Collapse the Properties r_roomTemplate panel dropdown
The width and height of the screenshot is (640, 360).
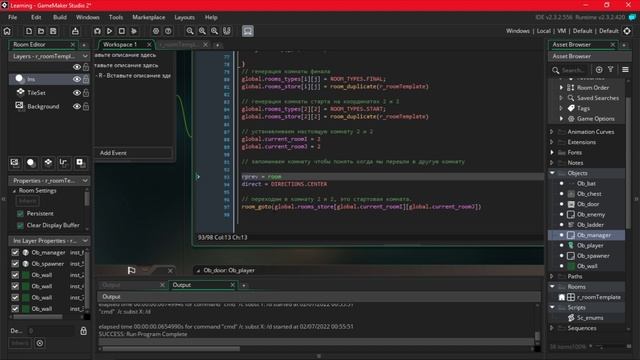tap(85, 180)
